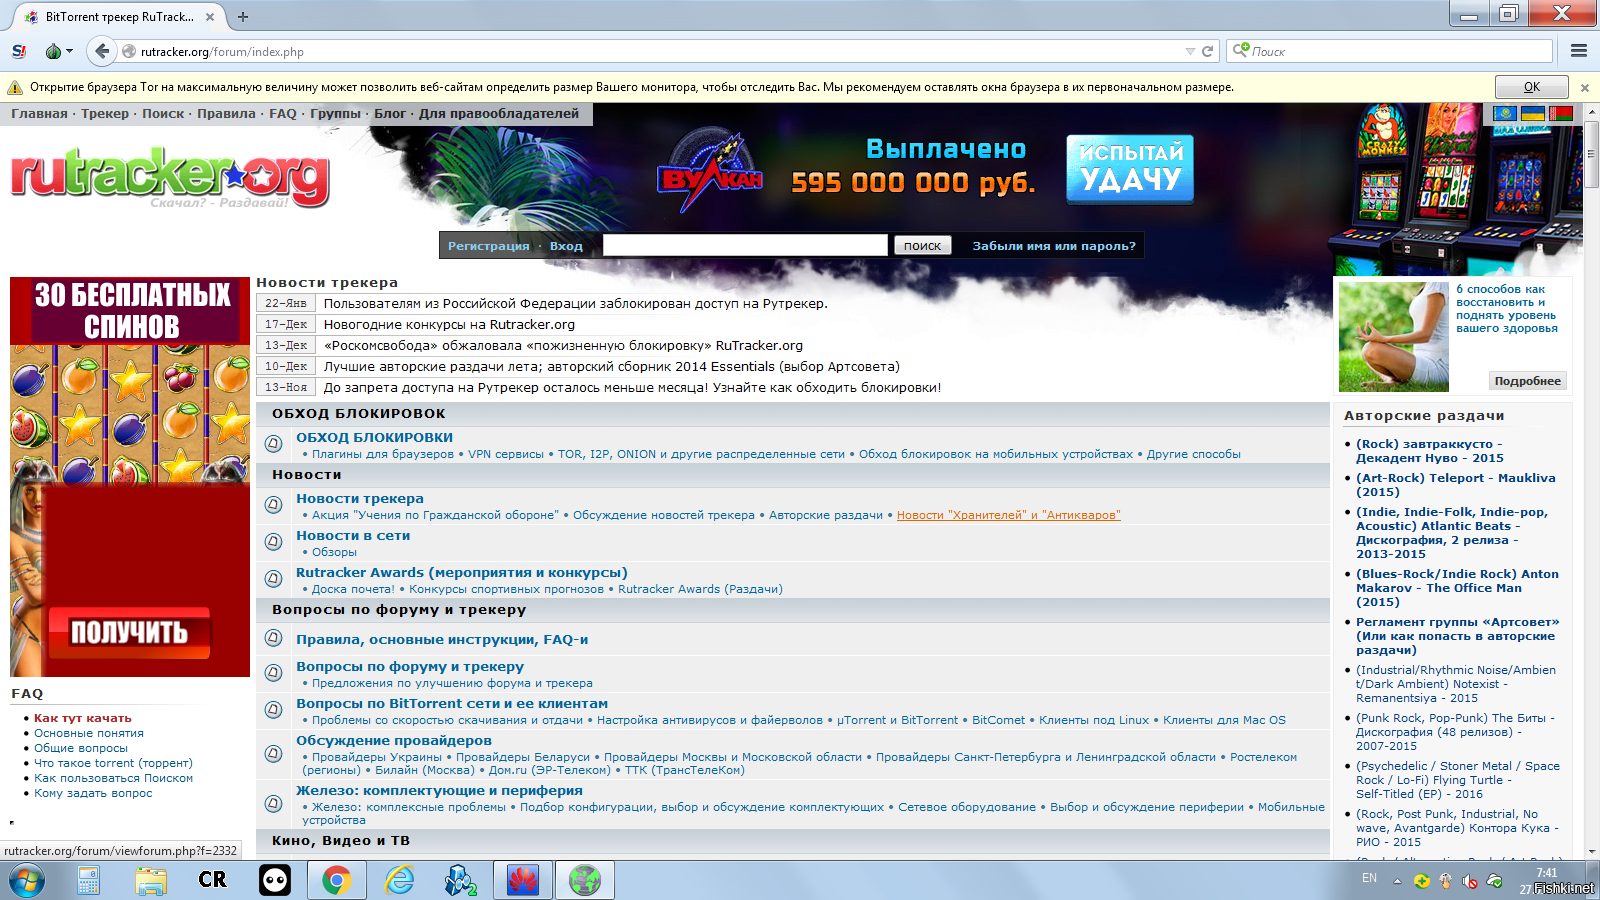Close the BitTorrent трекер RuTracker tab
1600x900 pixels.
pos(210,17)
